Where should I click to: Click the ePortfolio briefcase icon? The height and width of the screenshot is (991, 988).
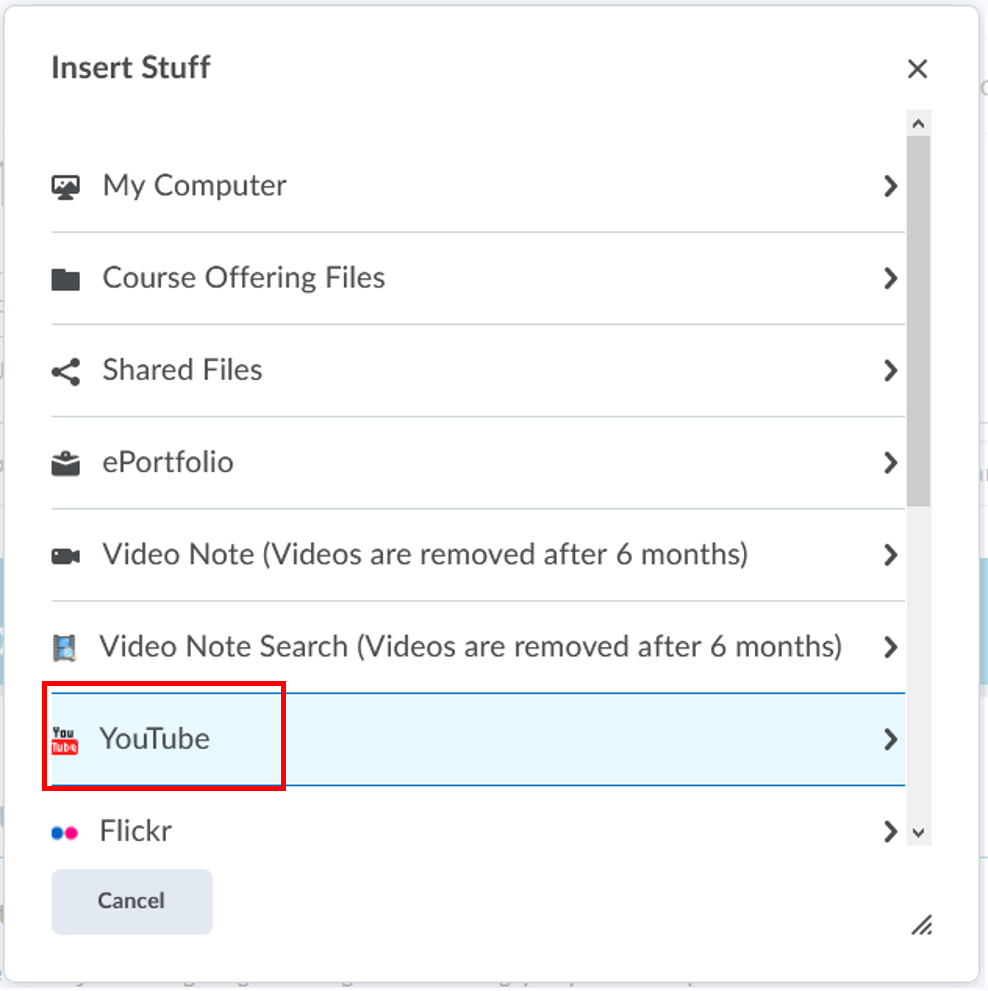pyautogui.click(x=64, y=462)
